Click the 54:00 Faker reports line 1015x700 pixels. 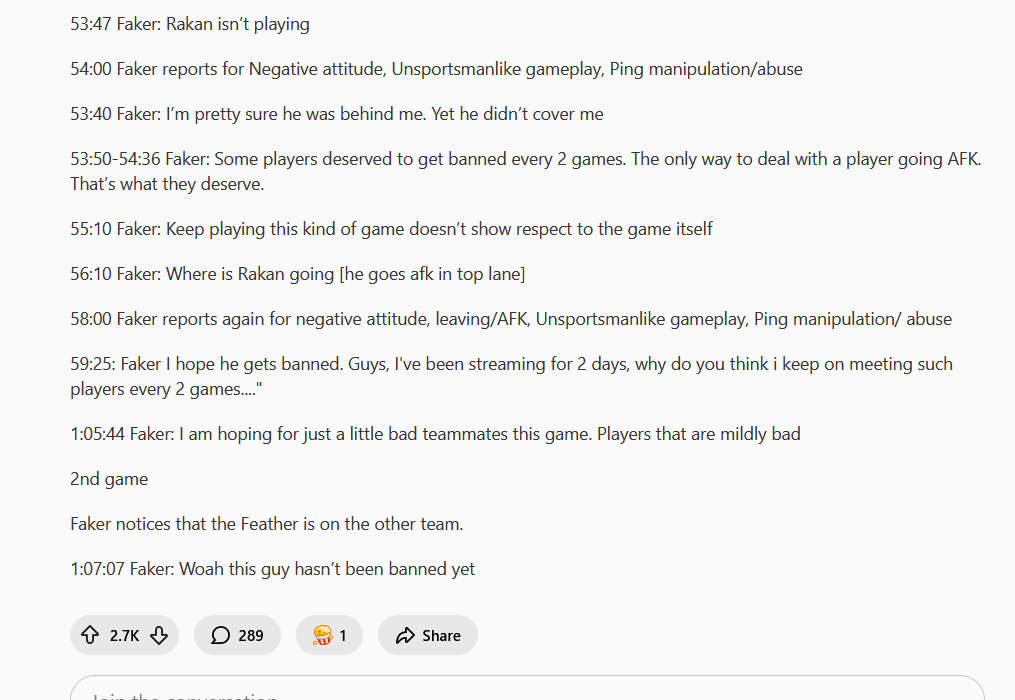(436, 69)
